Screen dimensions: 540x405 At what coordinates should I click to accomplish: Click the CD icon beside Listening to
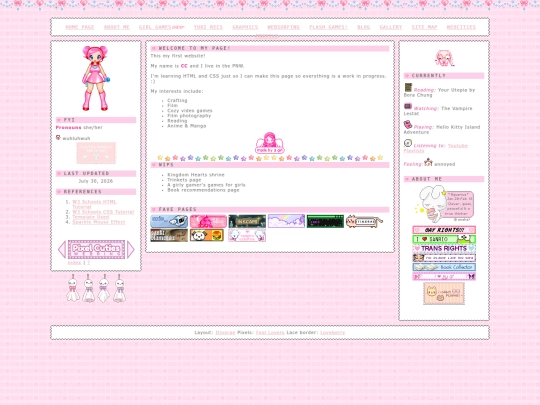[x=408, y=143]
